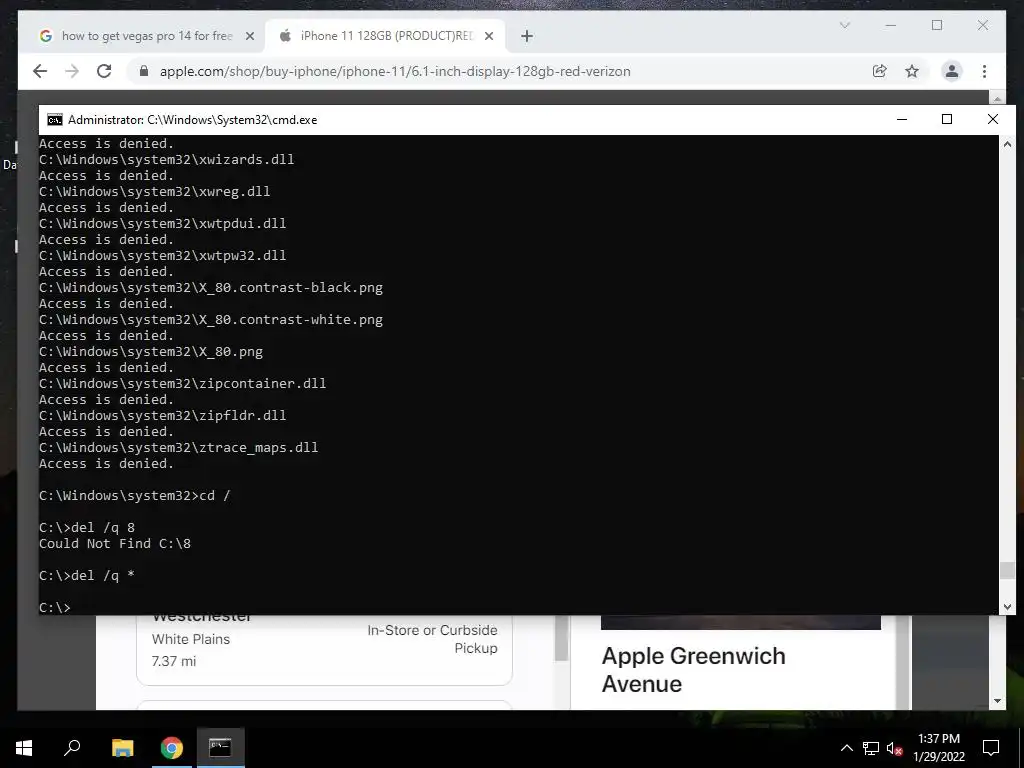Viewport: 1024px width, 768px height.
Task: Maximize the Chrome window
Action: (x=937, y=25)
